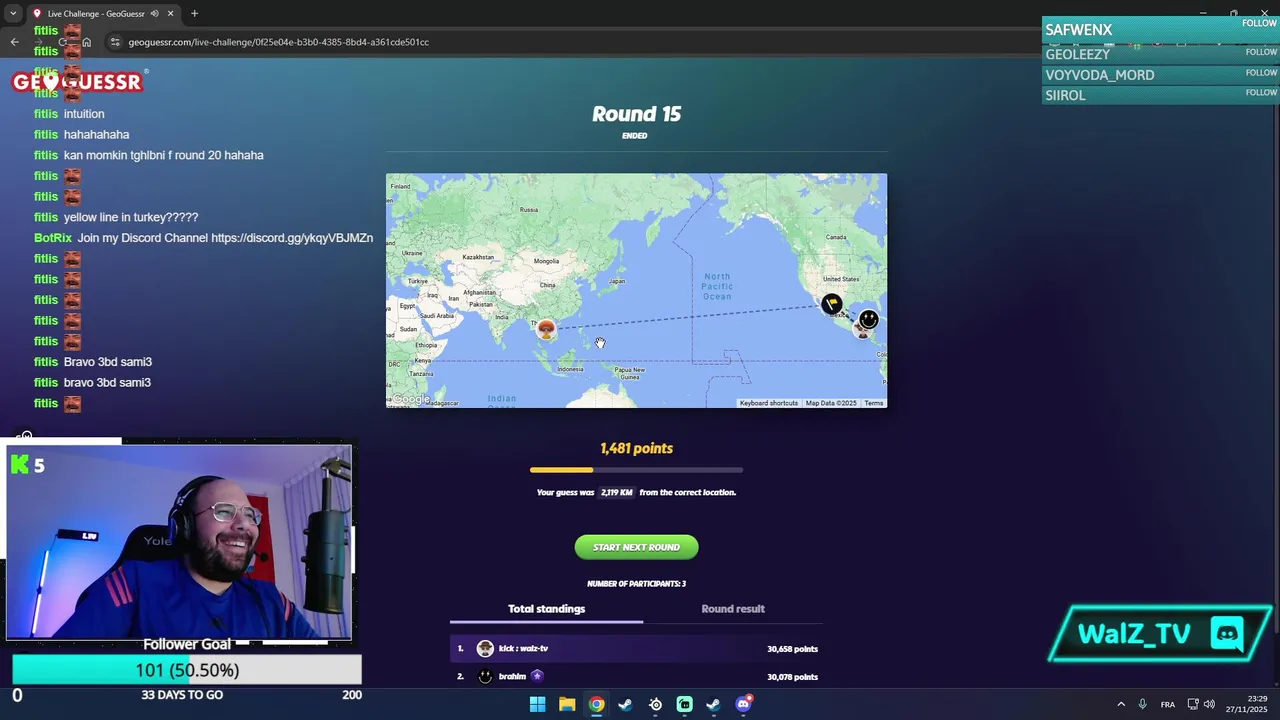This screenshot has height=720, width=1280.
Task: Open the green Streamlabs icon in the taskbar
Action: (684, 704)
